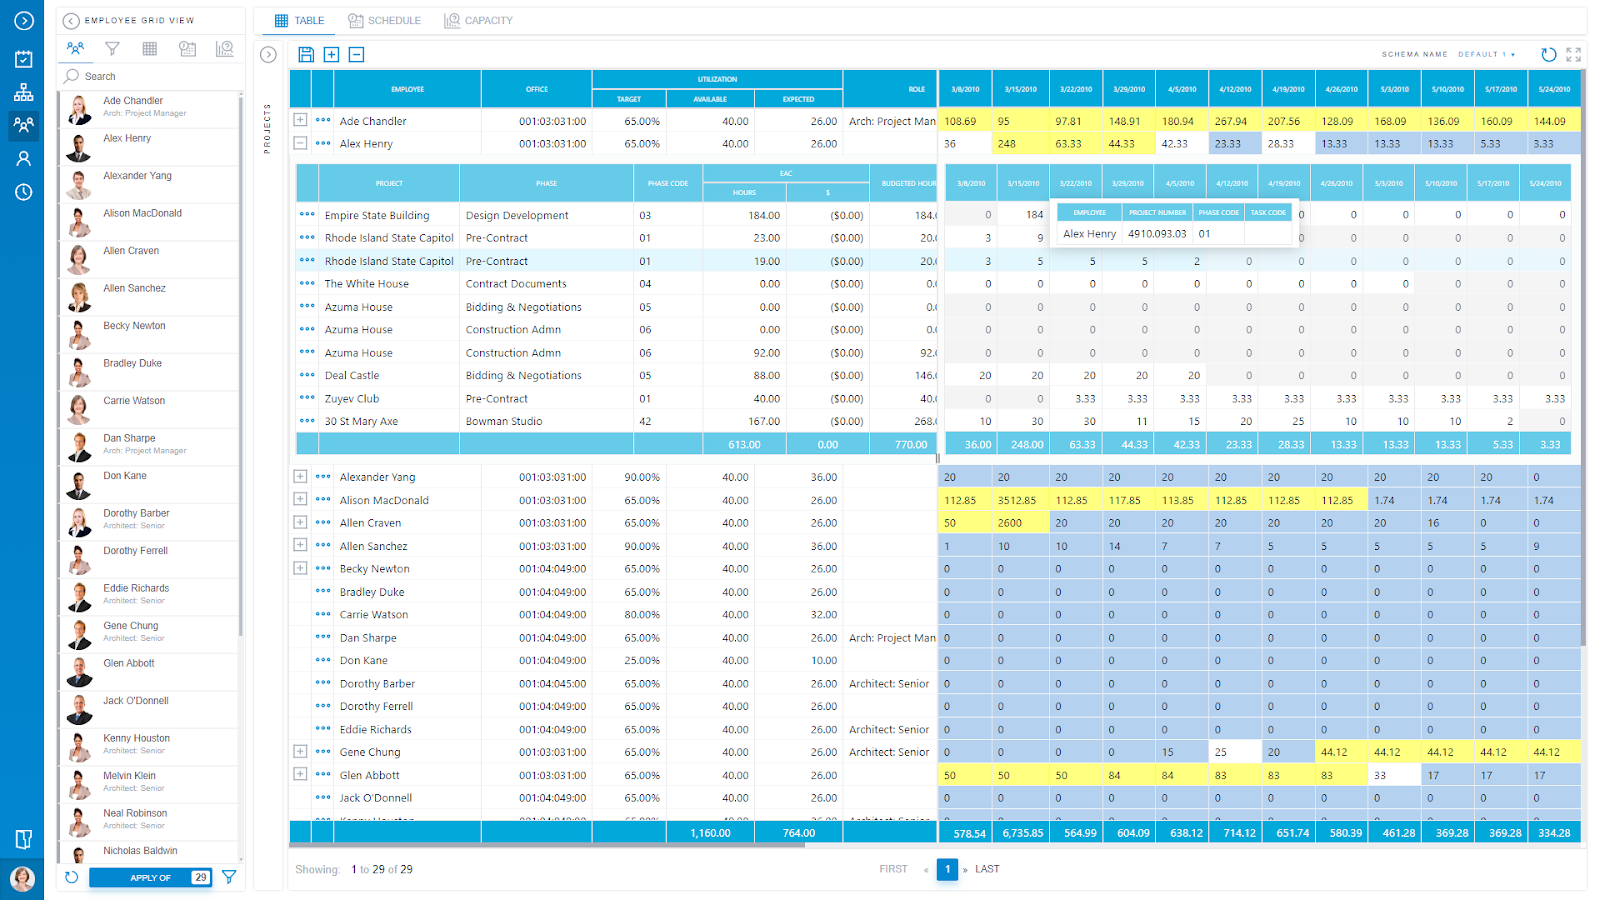Open the grid panel tab icon
Image resolution: width=1600 pixels, height=900 pixels.
pyautogui.click(x=150, y=48)
